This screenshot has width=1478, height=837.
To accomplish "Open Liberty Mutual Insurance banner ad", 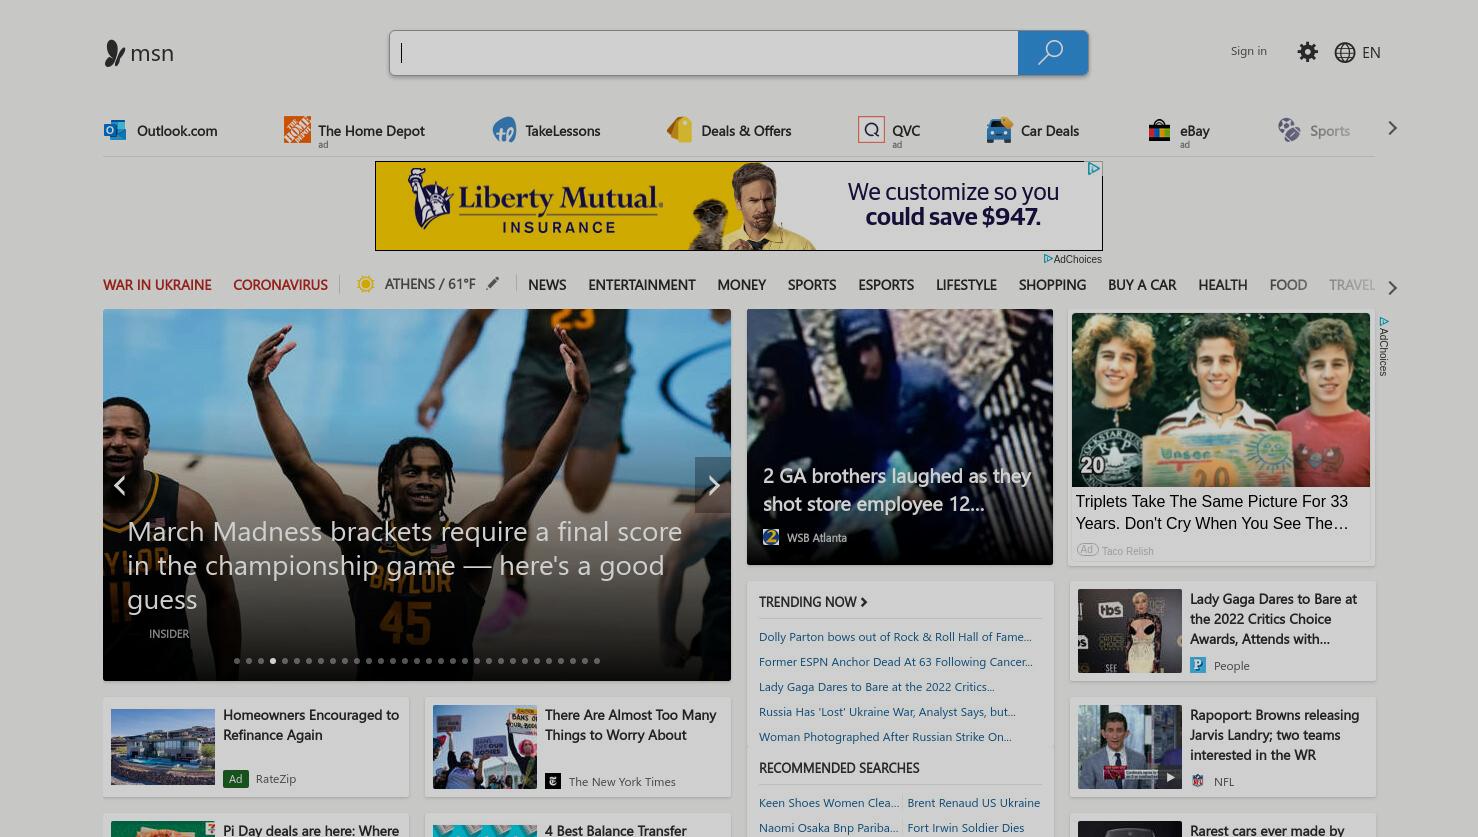I will [x=738, y=206].
